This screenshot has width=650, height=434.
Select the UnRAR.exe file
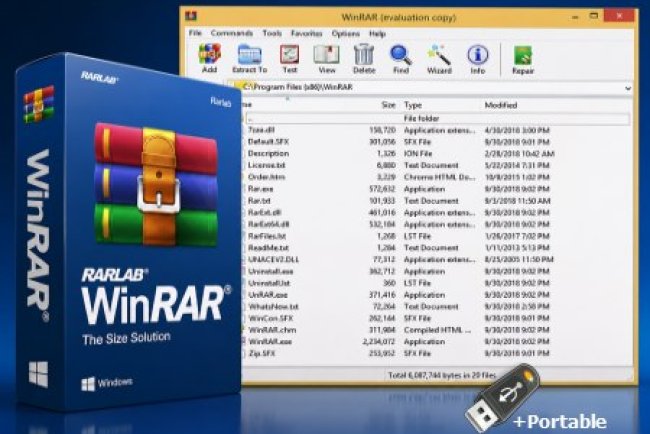click(x=268, y=295)
